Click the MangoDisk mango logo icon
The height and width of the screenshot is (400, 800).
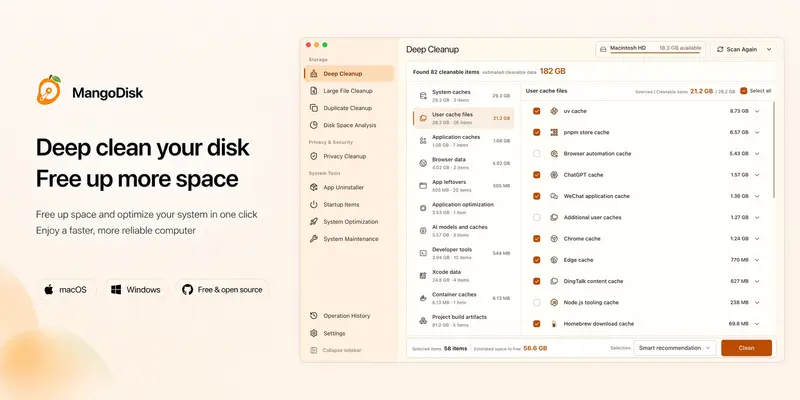coord(48,90)
